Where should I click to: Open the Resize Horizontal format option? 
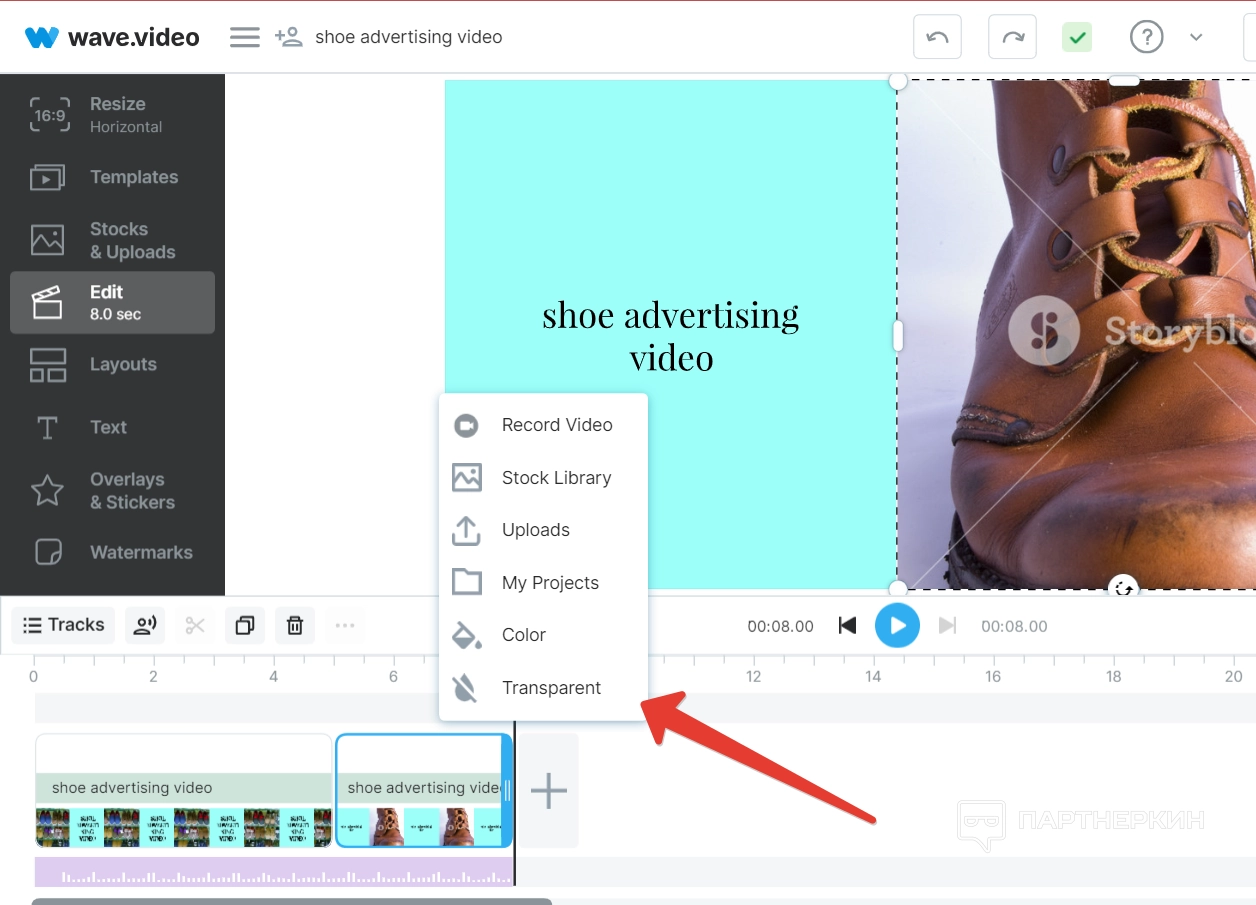point(112,114)
